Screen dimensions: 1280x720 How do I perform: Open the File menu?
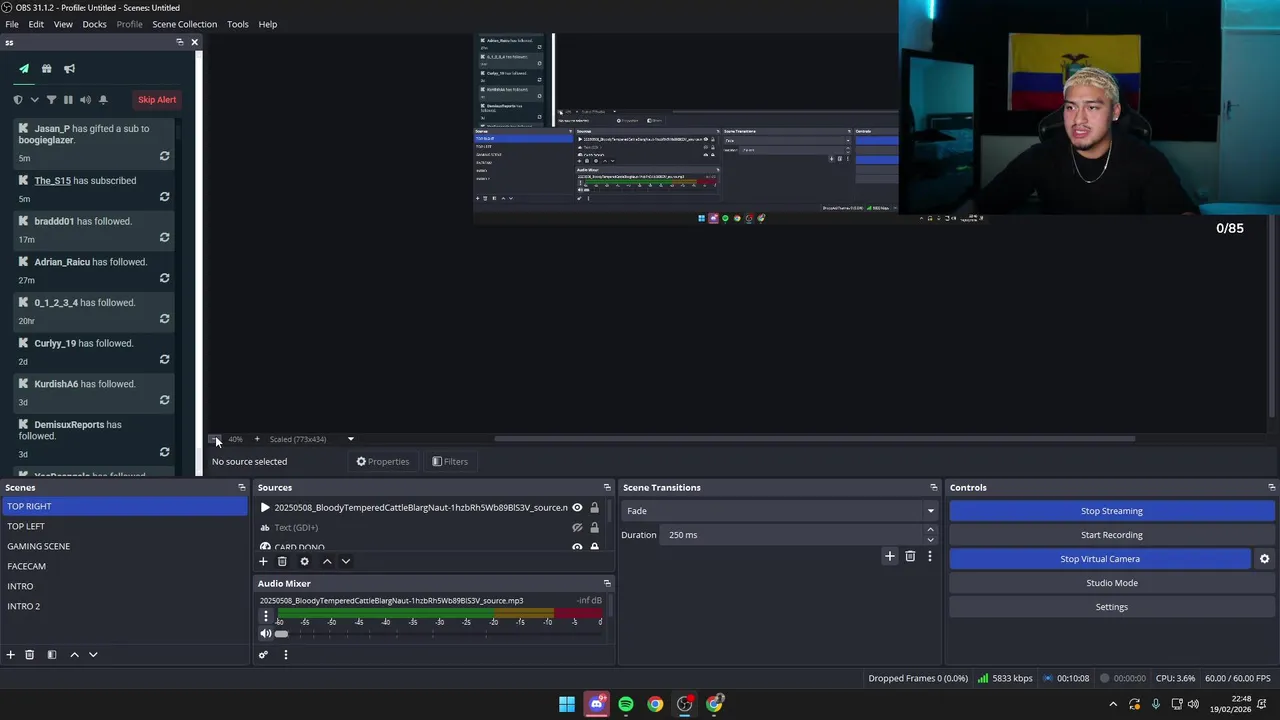pyautogui.click(x=12, y=24)
